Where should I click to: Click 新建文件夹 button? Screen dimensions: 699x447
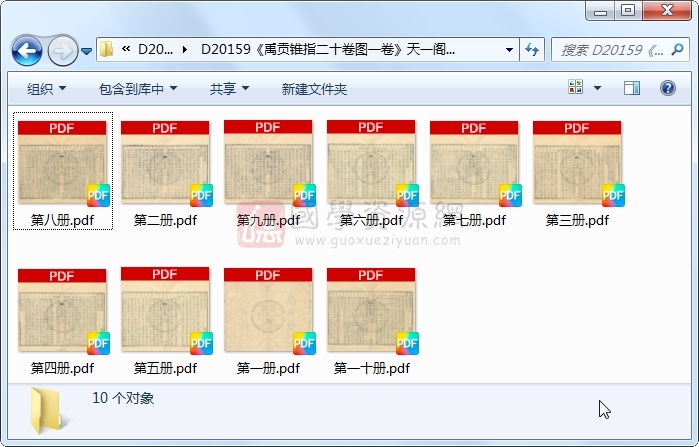click(x=314, y=89)
